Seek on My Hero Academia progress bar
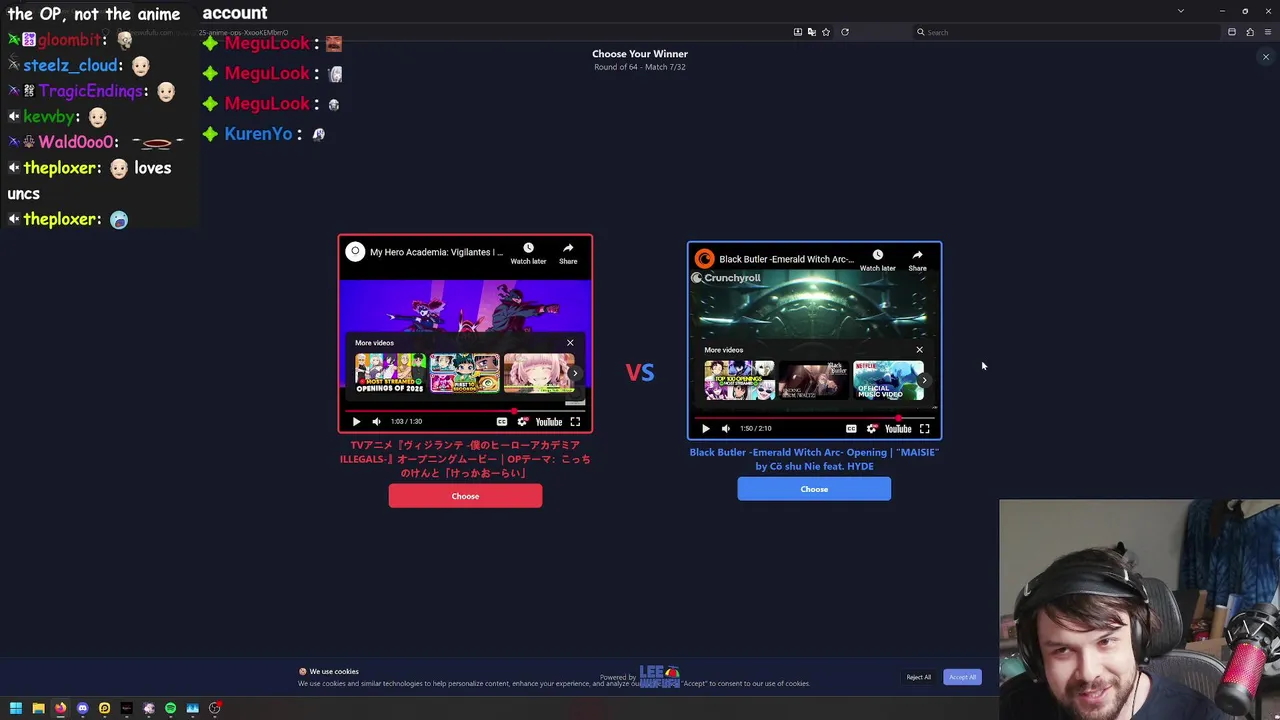 [x=465, y=410]
